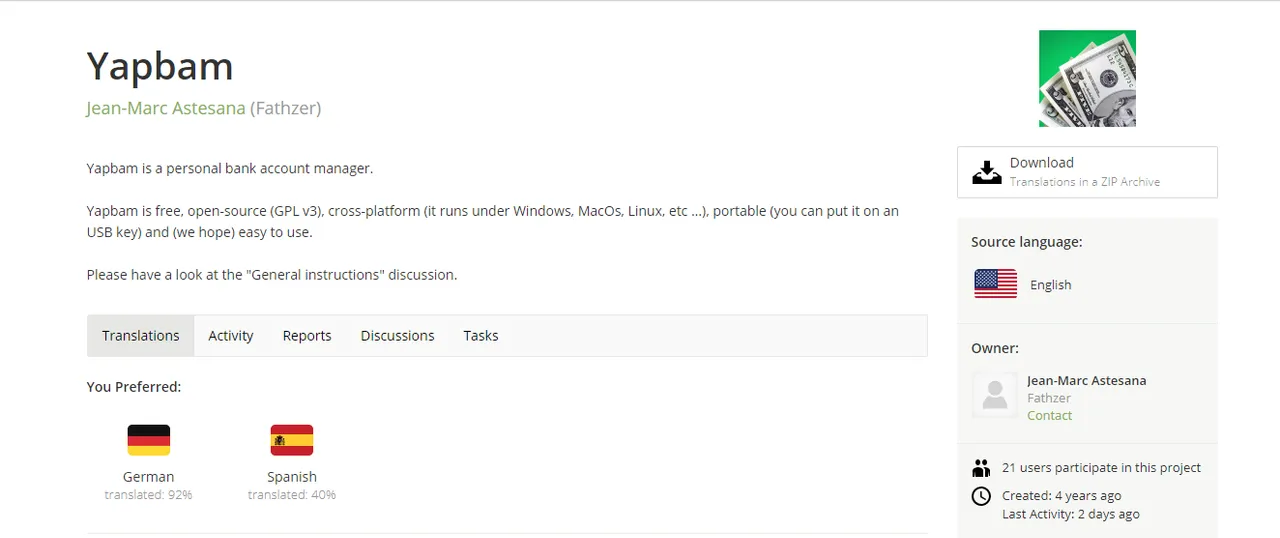The image size is (1280, 538).
Task: Switch to the Translations tab
Action: click(x=140, y=336)
